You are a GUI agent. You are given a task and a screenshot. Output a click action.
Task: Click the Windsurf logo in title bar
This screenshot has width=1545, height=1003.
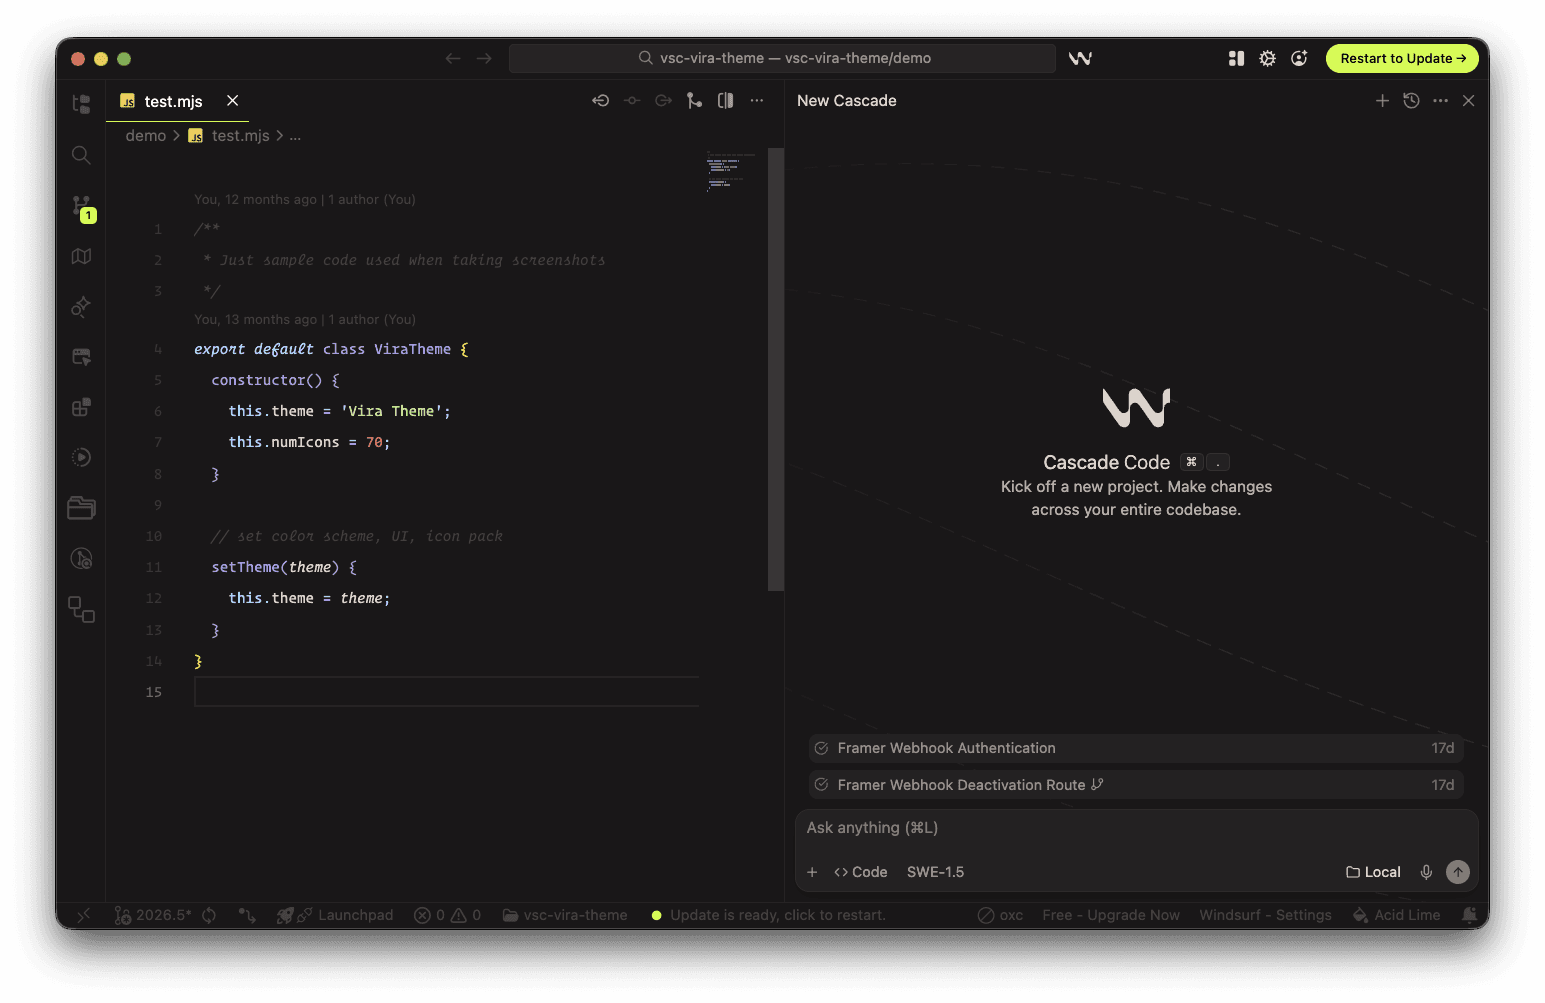click(x=1080, y=59)
